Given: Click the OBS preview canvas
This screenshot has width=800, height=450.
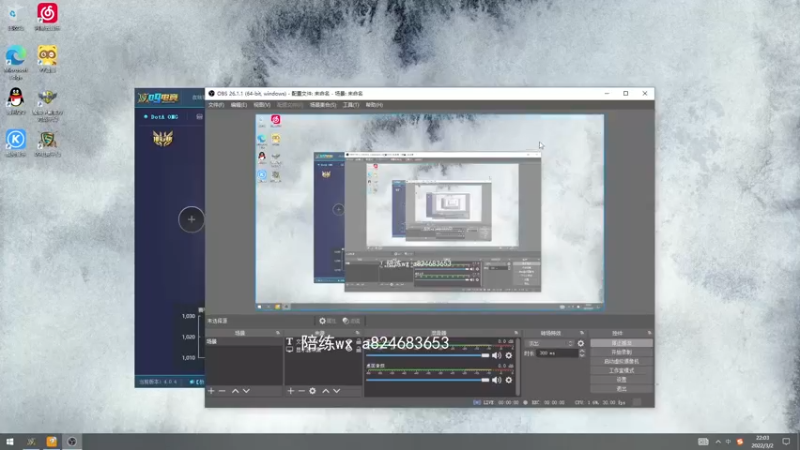Looking at the screenshot, I should tap(430, 212).
